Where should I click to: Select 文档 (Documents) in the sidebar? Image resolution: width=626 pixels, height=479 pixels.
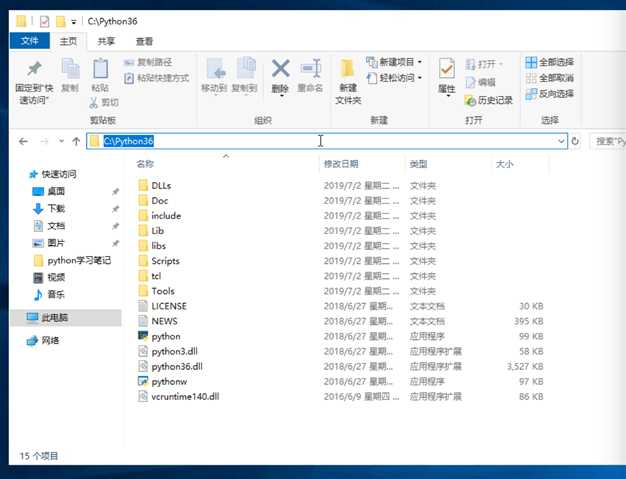pyautogui.click(x=48, y=226)
